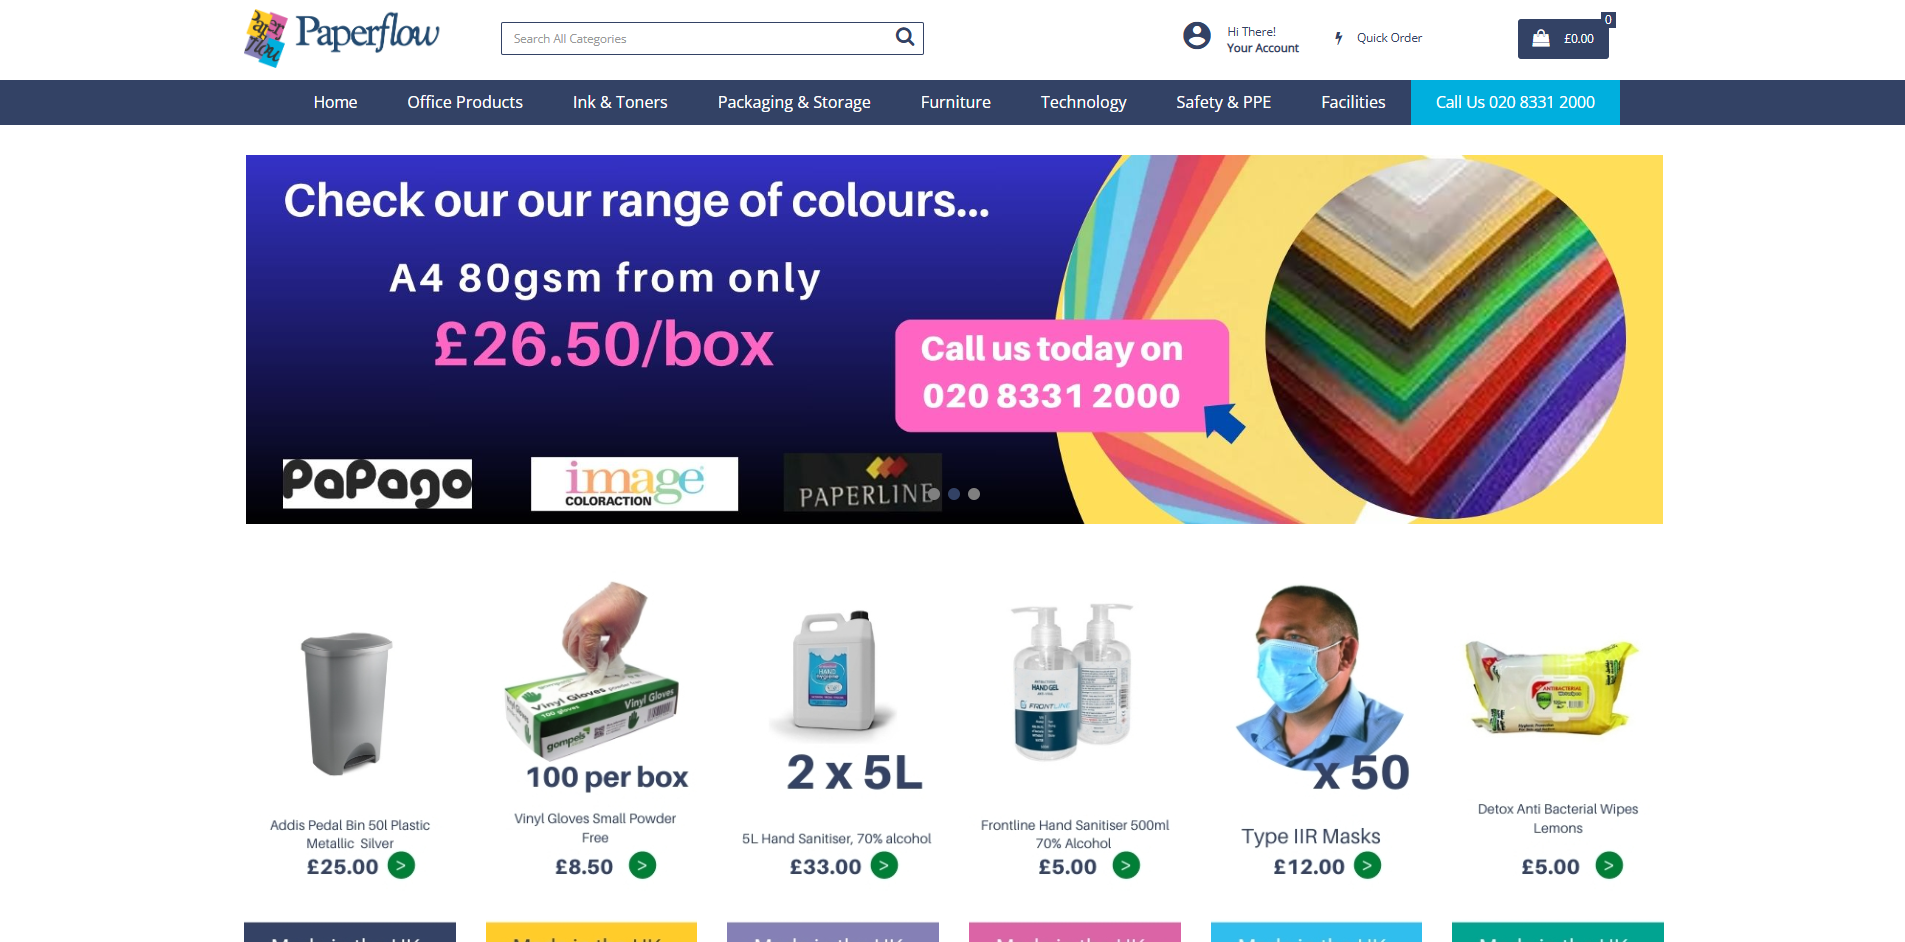Select the first banner carousel dot

pos(934,494)
